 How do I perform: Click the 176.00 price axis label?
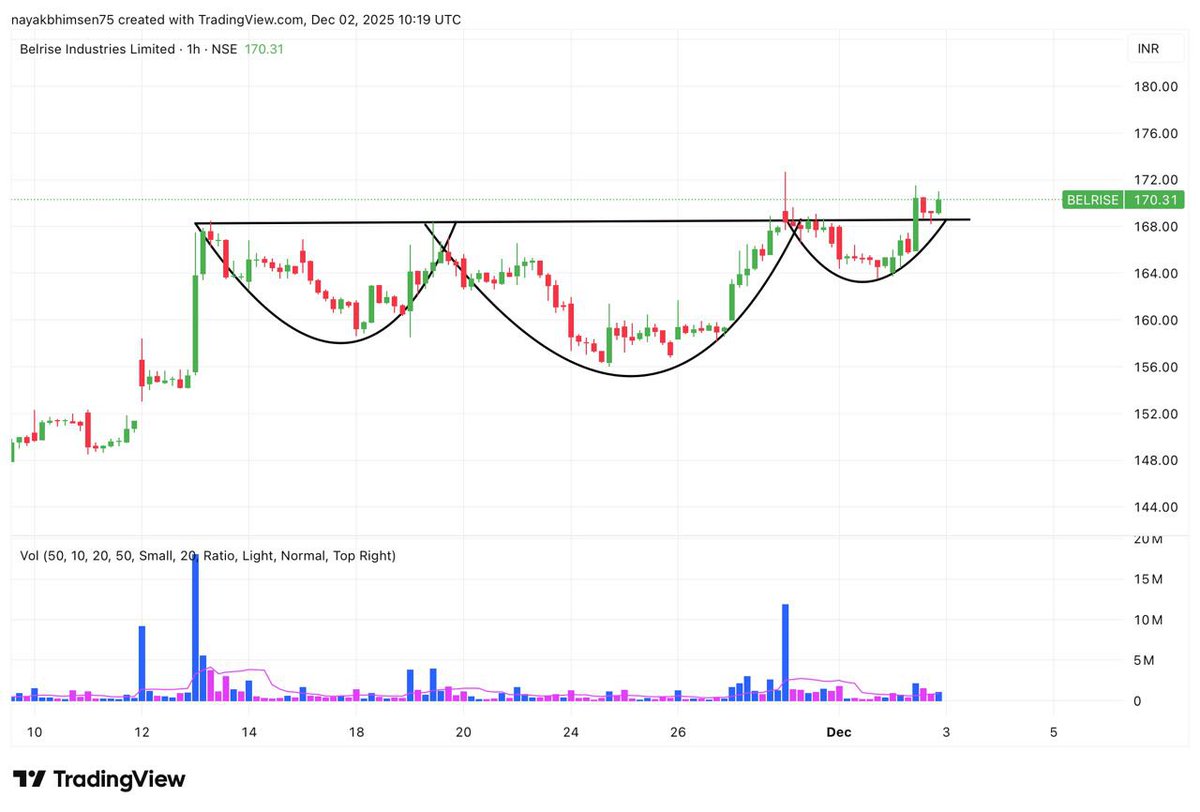[x=1154, y=133]
